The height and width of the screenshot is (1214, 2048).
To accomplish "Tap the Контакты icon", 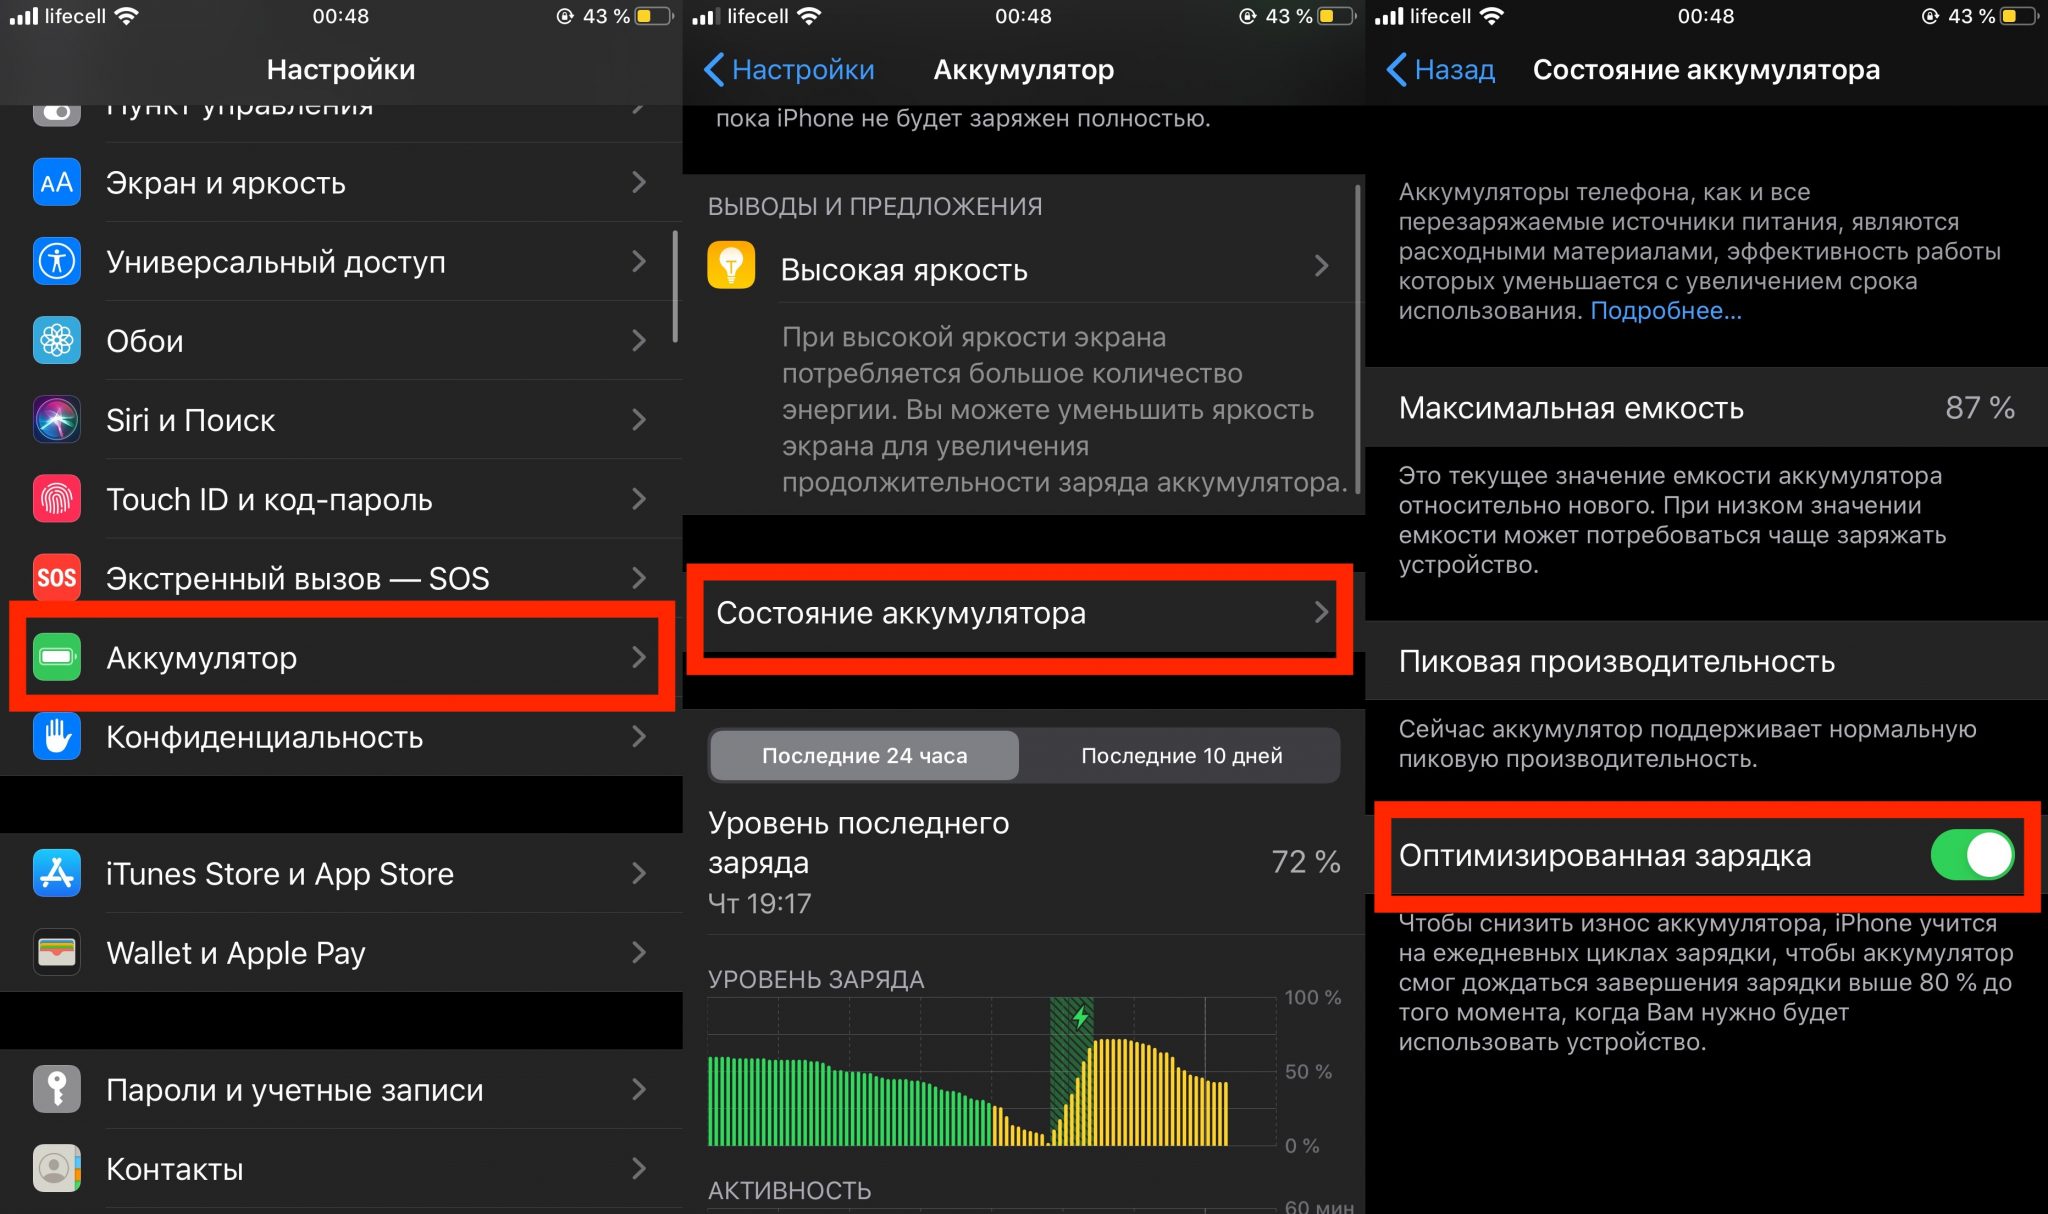I will (x=57, y=1168).
